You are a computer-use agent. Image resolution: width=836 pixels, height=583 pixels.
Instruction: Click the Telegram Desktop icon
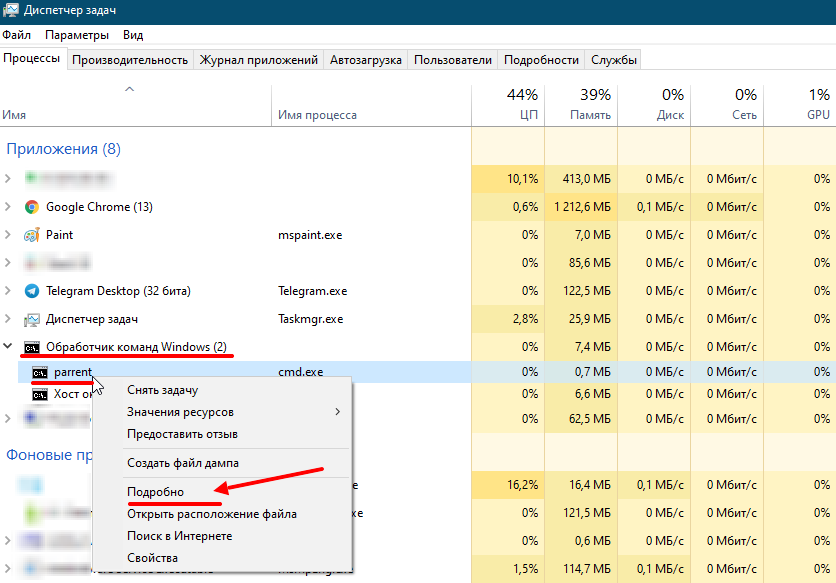coord(32,291)
